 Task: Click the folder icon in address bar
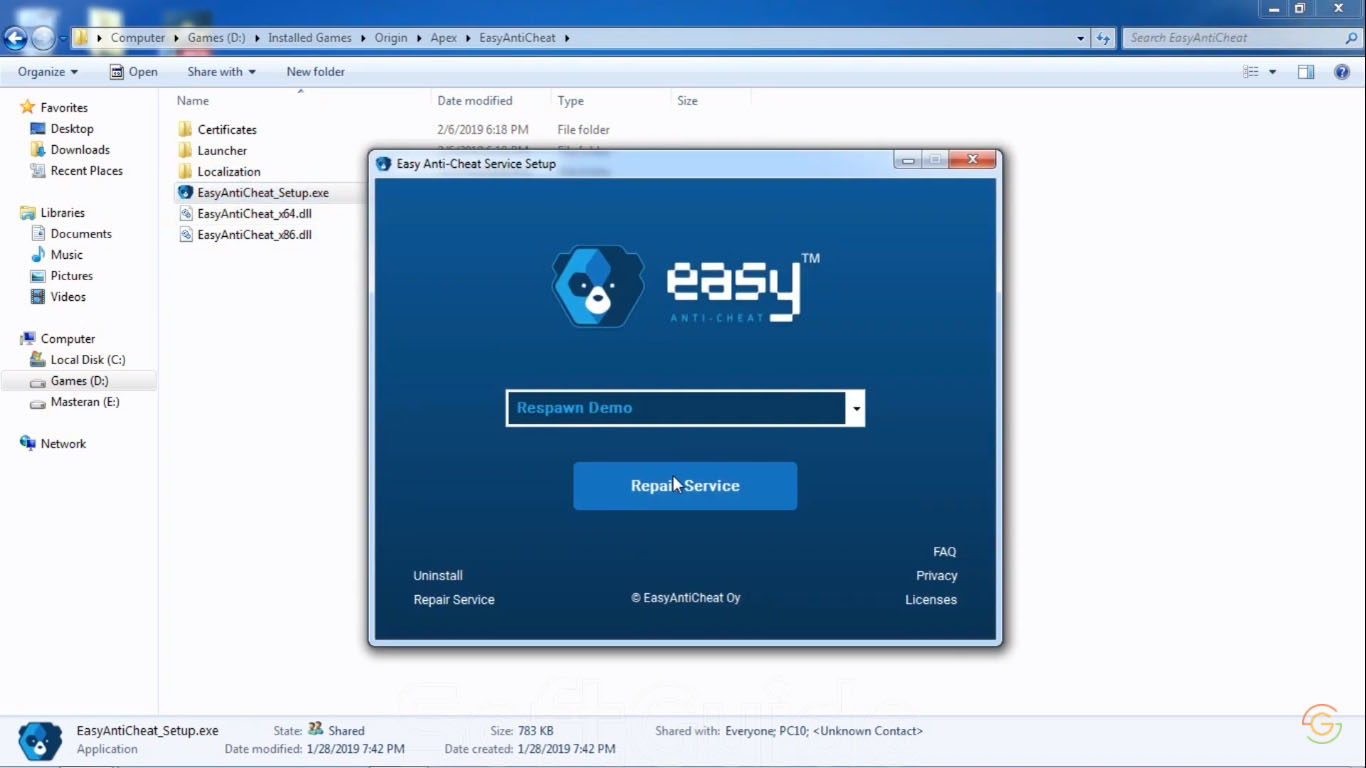click(x=82, y=38)
